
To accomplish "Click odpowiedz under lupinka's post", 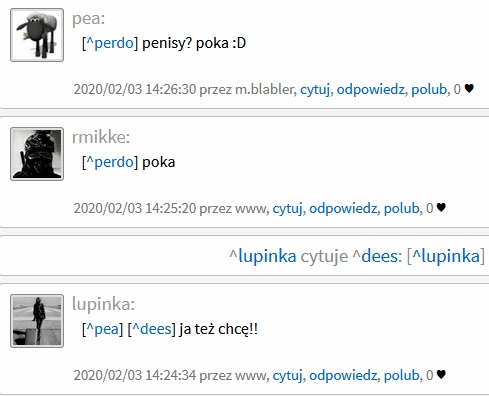I will [343, 375].
